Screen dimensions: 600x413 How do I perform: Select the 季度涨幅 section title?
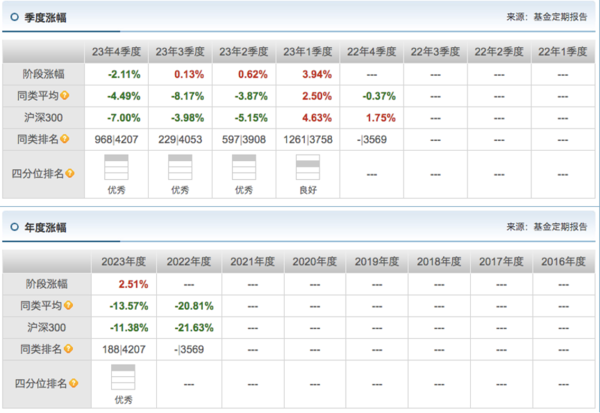tap(46, 18)
